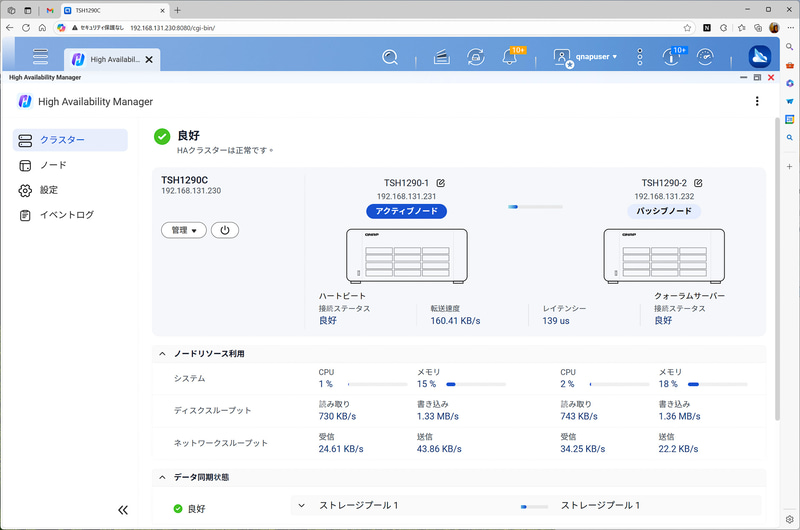The height and width of the screenshot is (530, 800).
Task: Open the High Availability Manager options kebab menu
Action: [757, 101]
